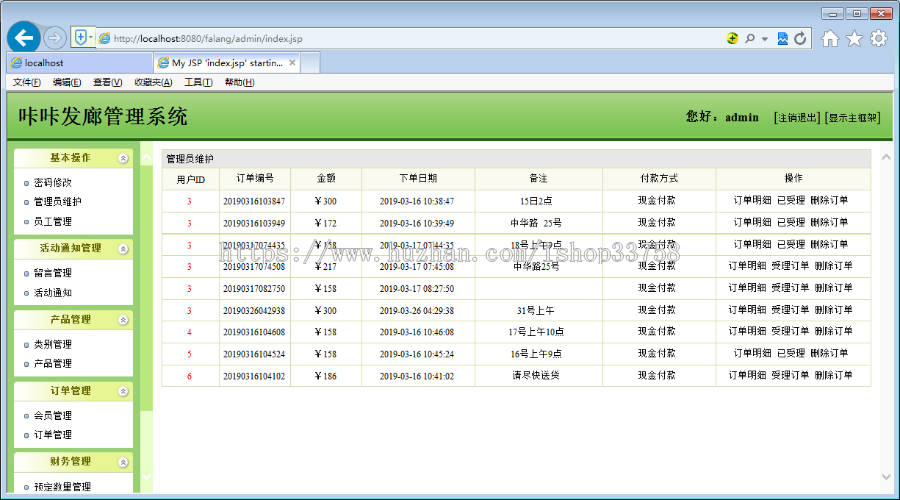Click the 注销退出 logout link

[x=797, y=118]
